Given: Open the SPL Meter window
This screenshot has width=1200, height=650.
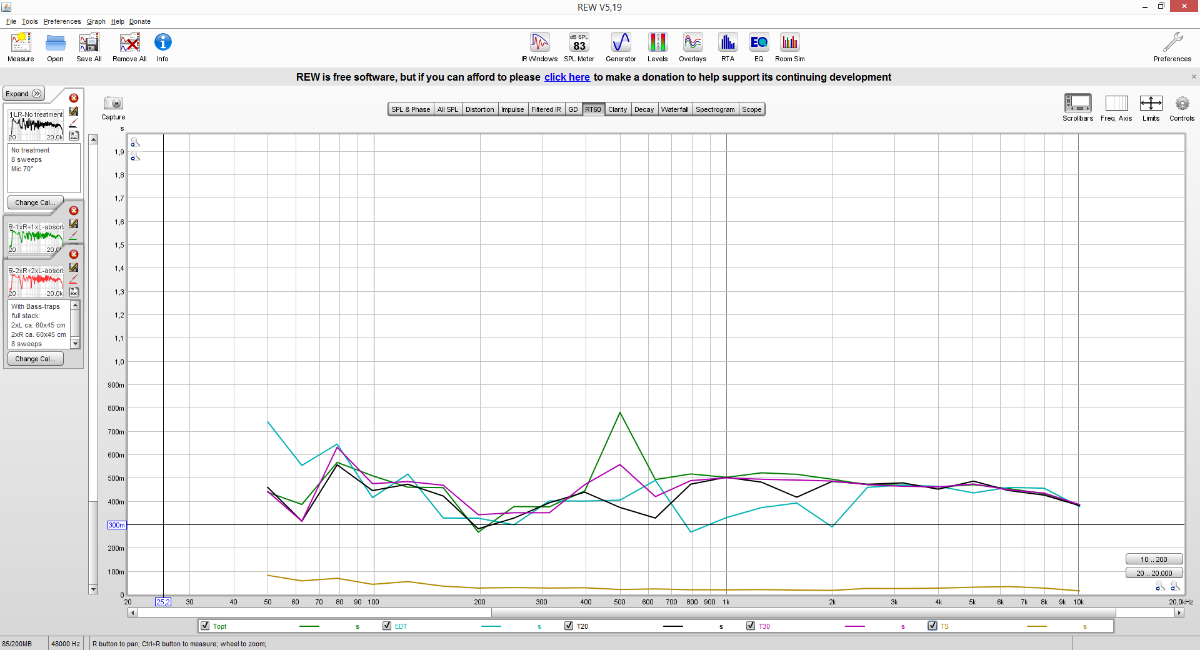Looking at the screenshot, I should (x=579, y=46).
